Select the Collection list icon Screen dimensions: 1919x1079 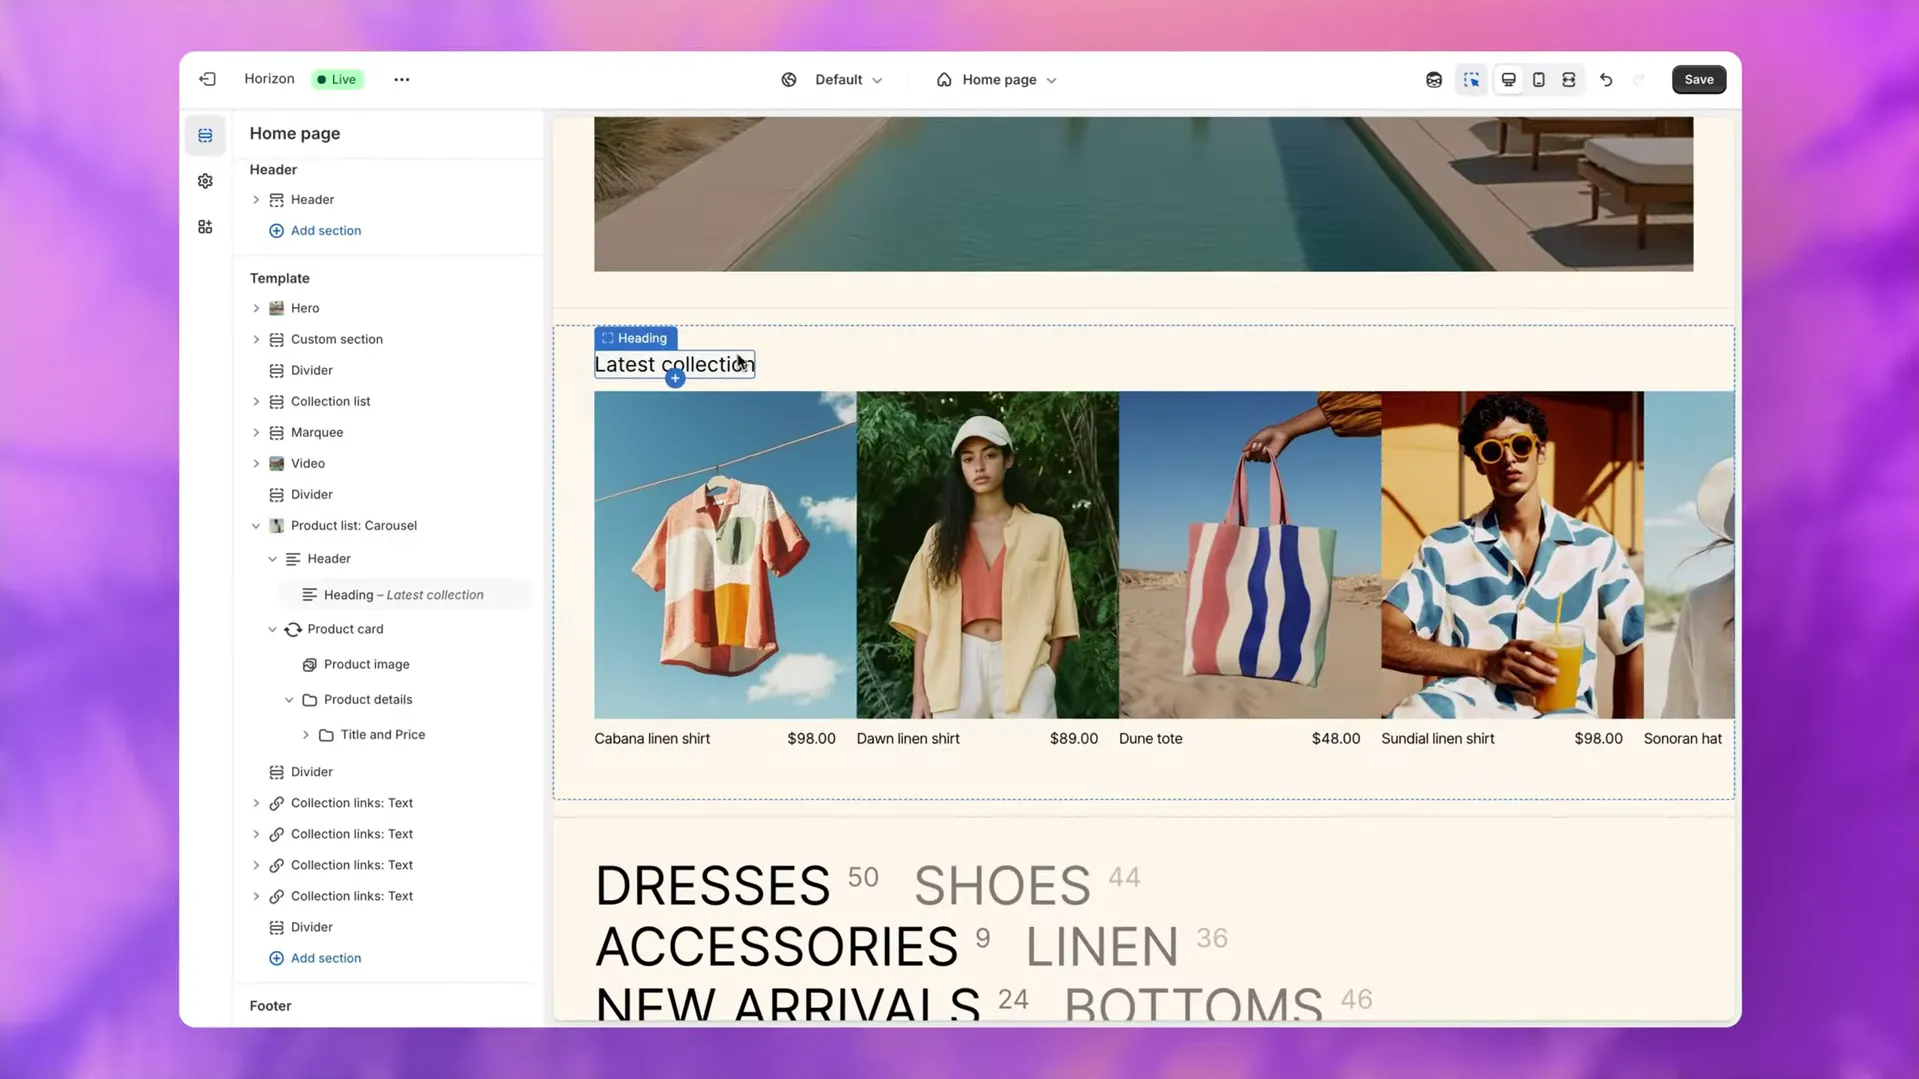click(x=276, y=401)
